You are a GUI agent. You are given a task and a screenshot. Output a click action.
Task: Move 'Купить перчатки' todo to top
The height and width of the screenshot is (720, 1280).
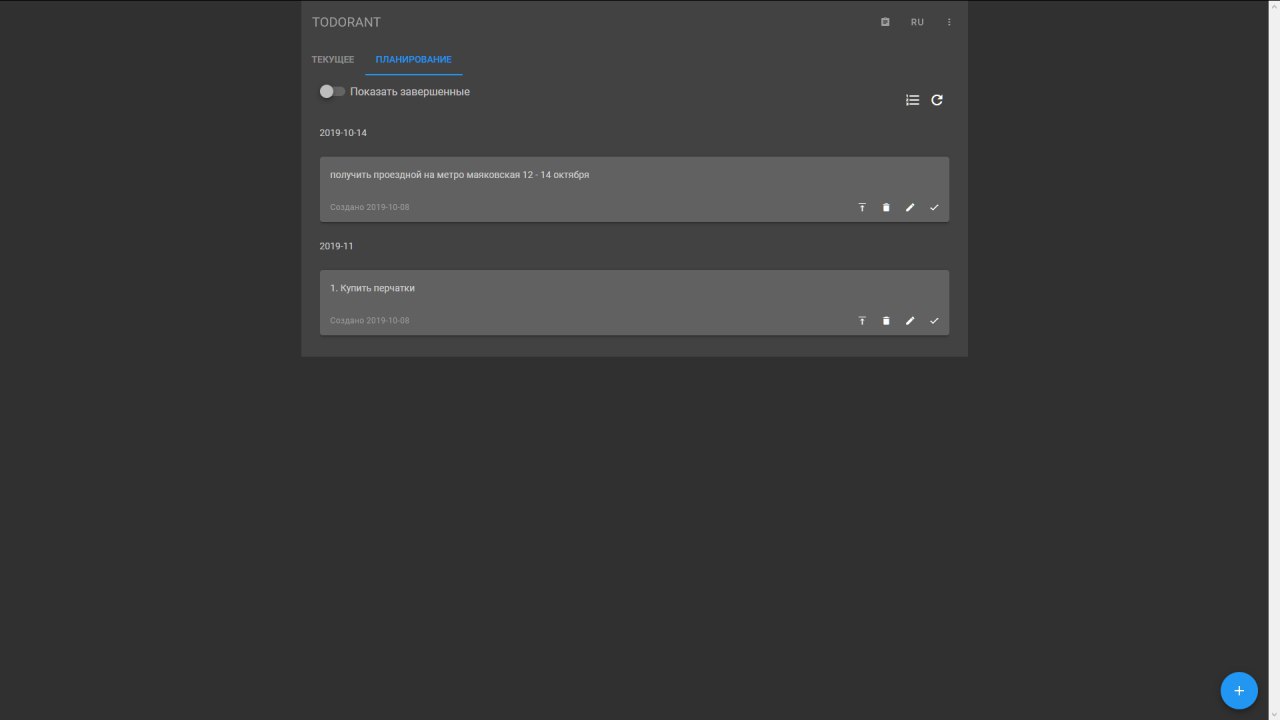[862, 320]
